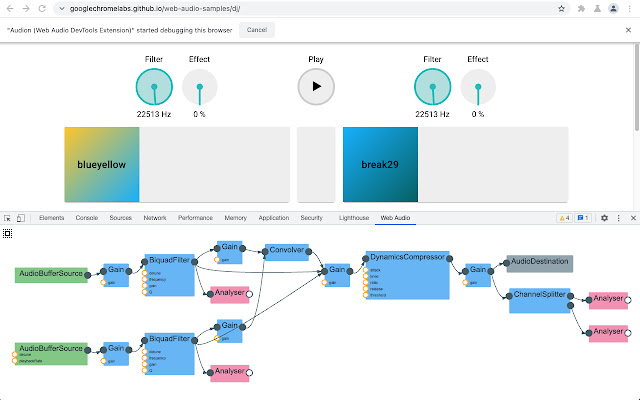
Task: Open the Chrome three-dot menu
Action: [629, 9]
